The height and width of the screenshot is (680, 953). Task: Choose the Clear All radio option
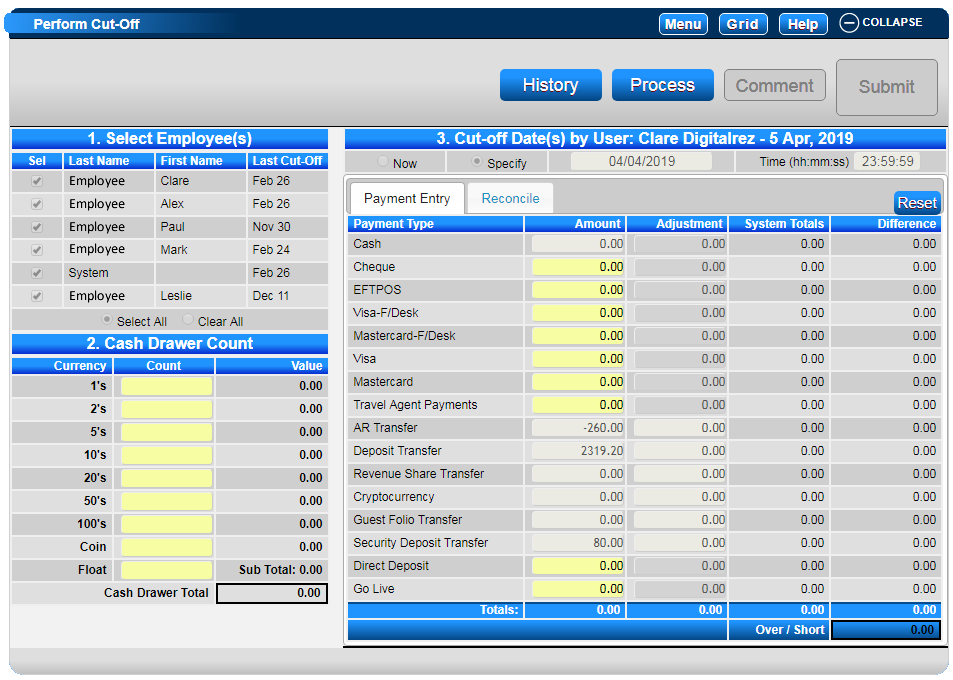188,320
